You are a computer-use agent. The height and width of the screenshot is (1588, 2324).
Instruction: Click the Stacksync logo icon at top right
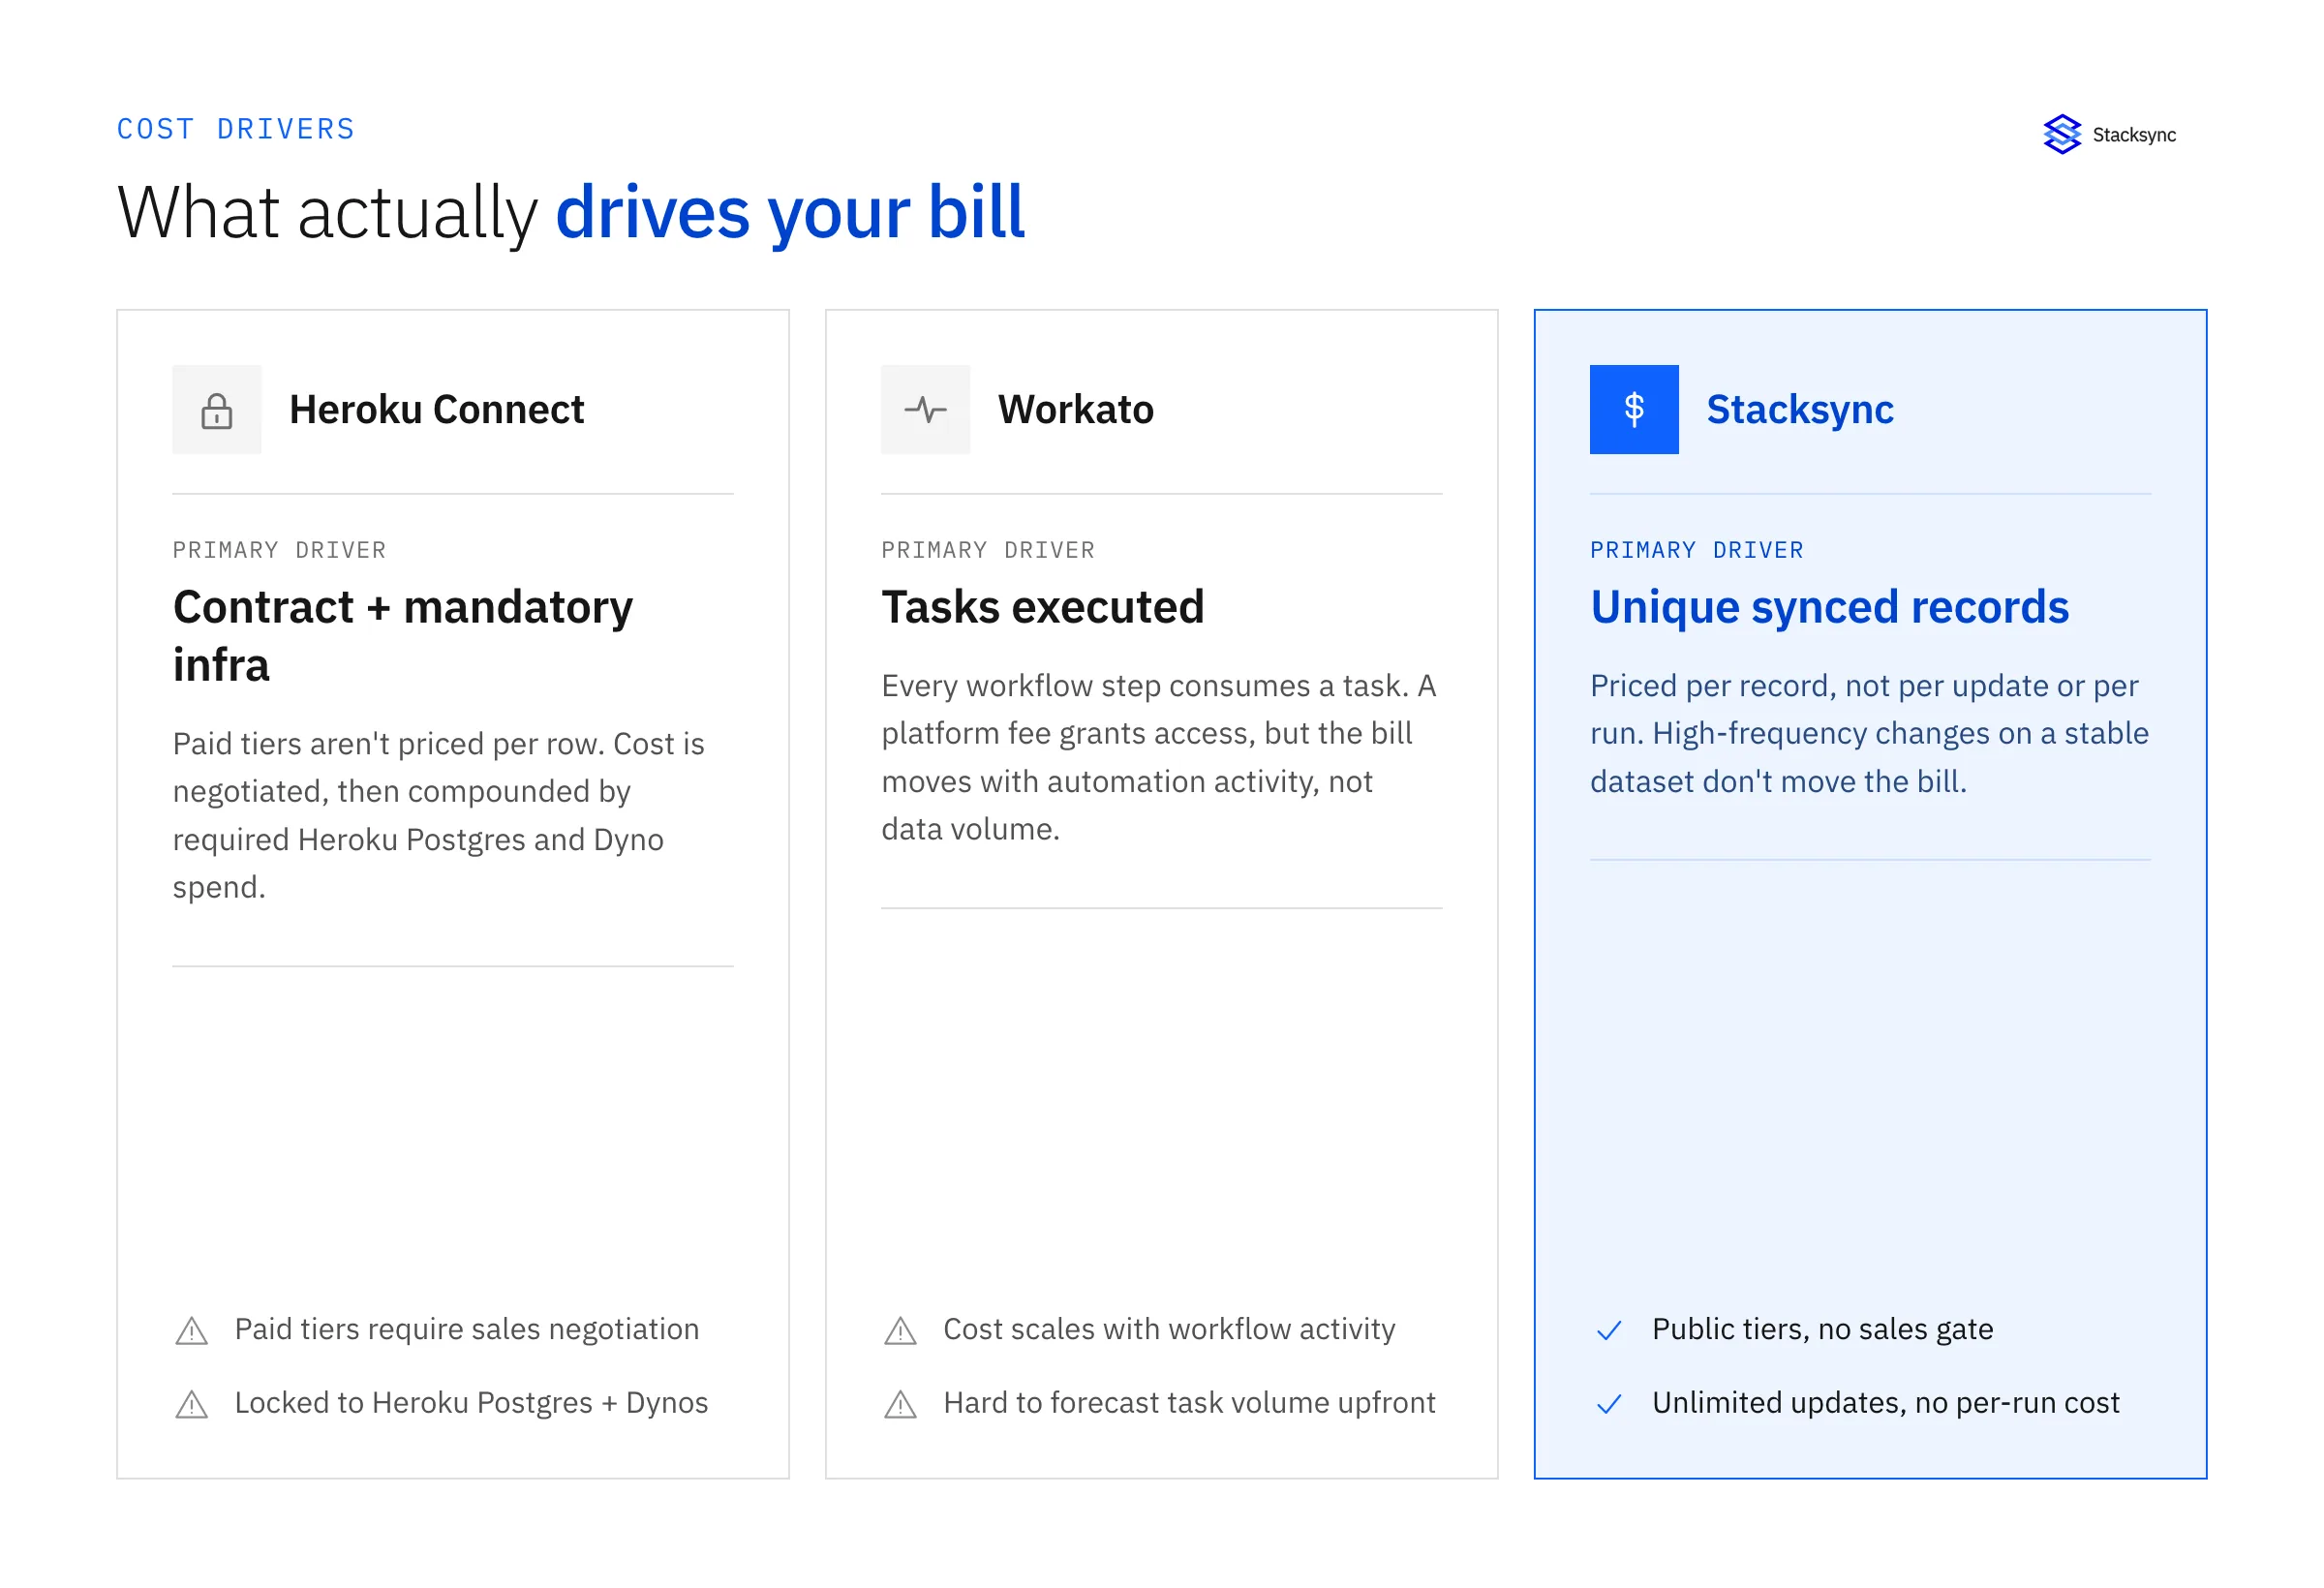(x=2062, y=134)
